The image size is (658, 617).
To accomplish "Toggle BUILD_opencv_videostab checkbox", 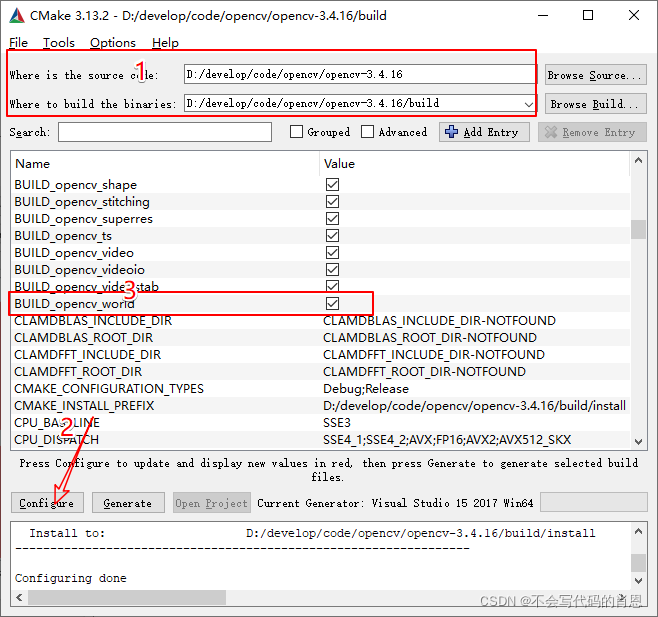I will click(332, 285).
